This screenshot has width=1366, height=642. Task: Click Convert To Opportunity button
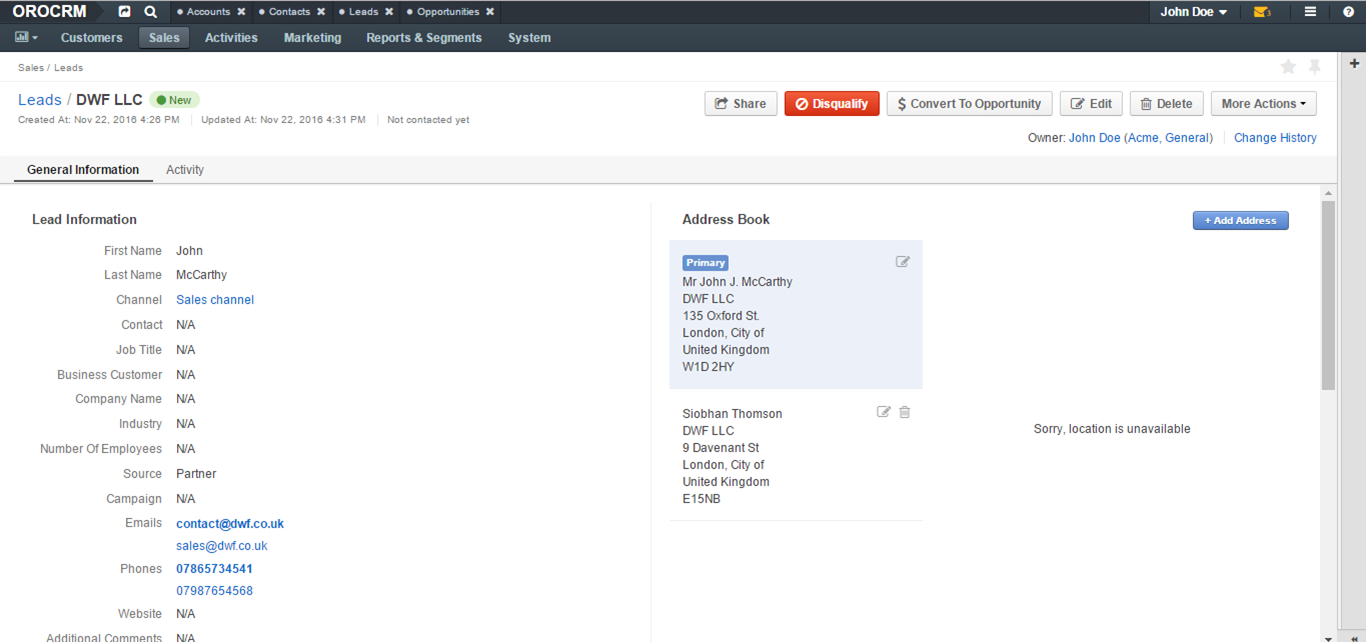click(x=969, y=104)
